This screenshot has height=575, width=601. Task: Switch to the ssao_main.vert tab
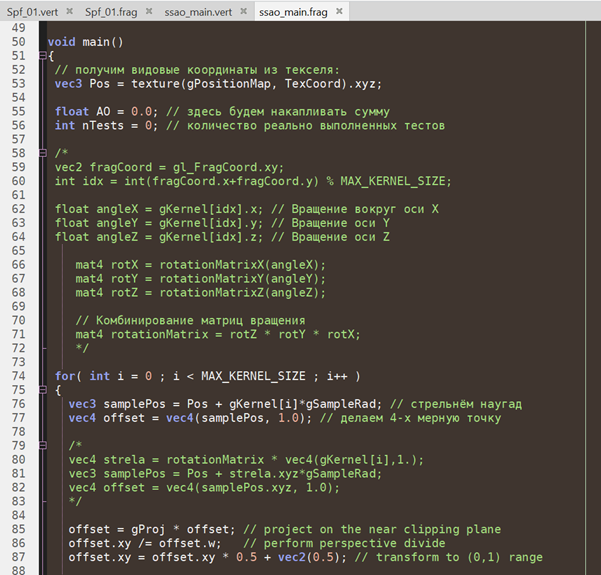(x=200, y=13)
